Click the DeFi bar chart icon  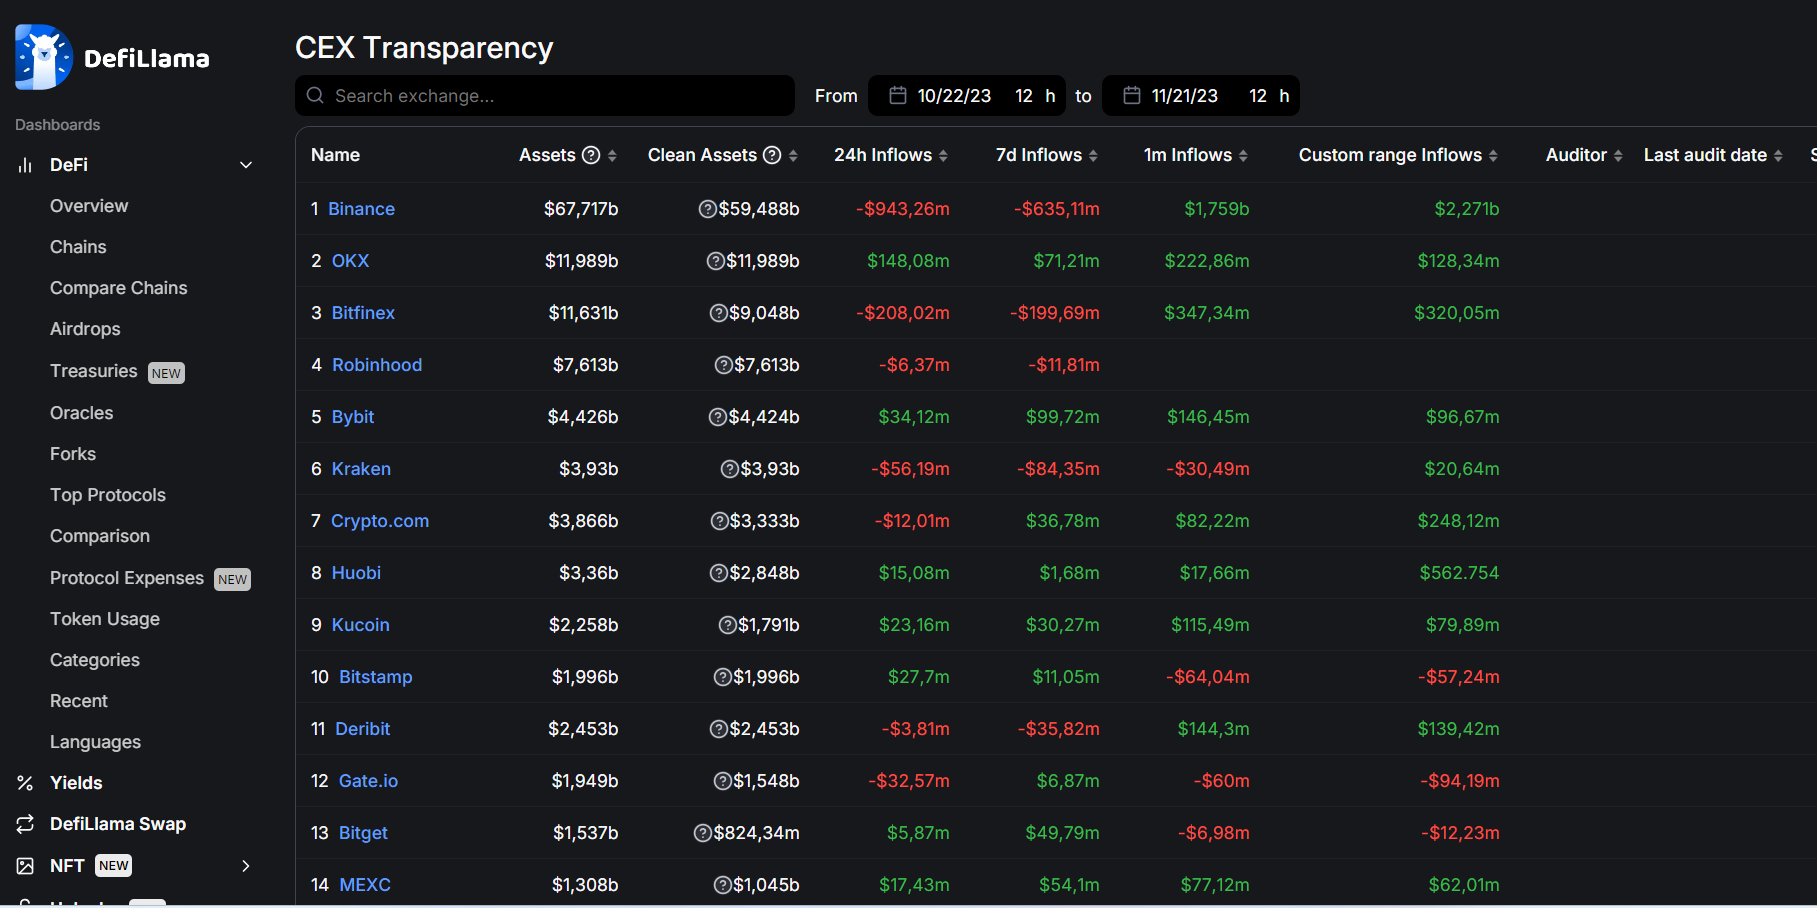[25, 165]
